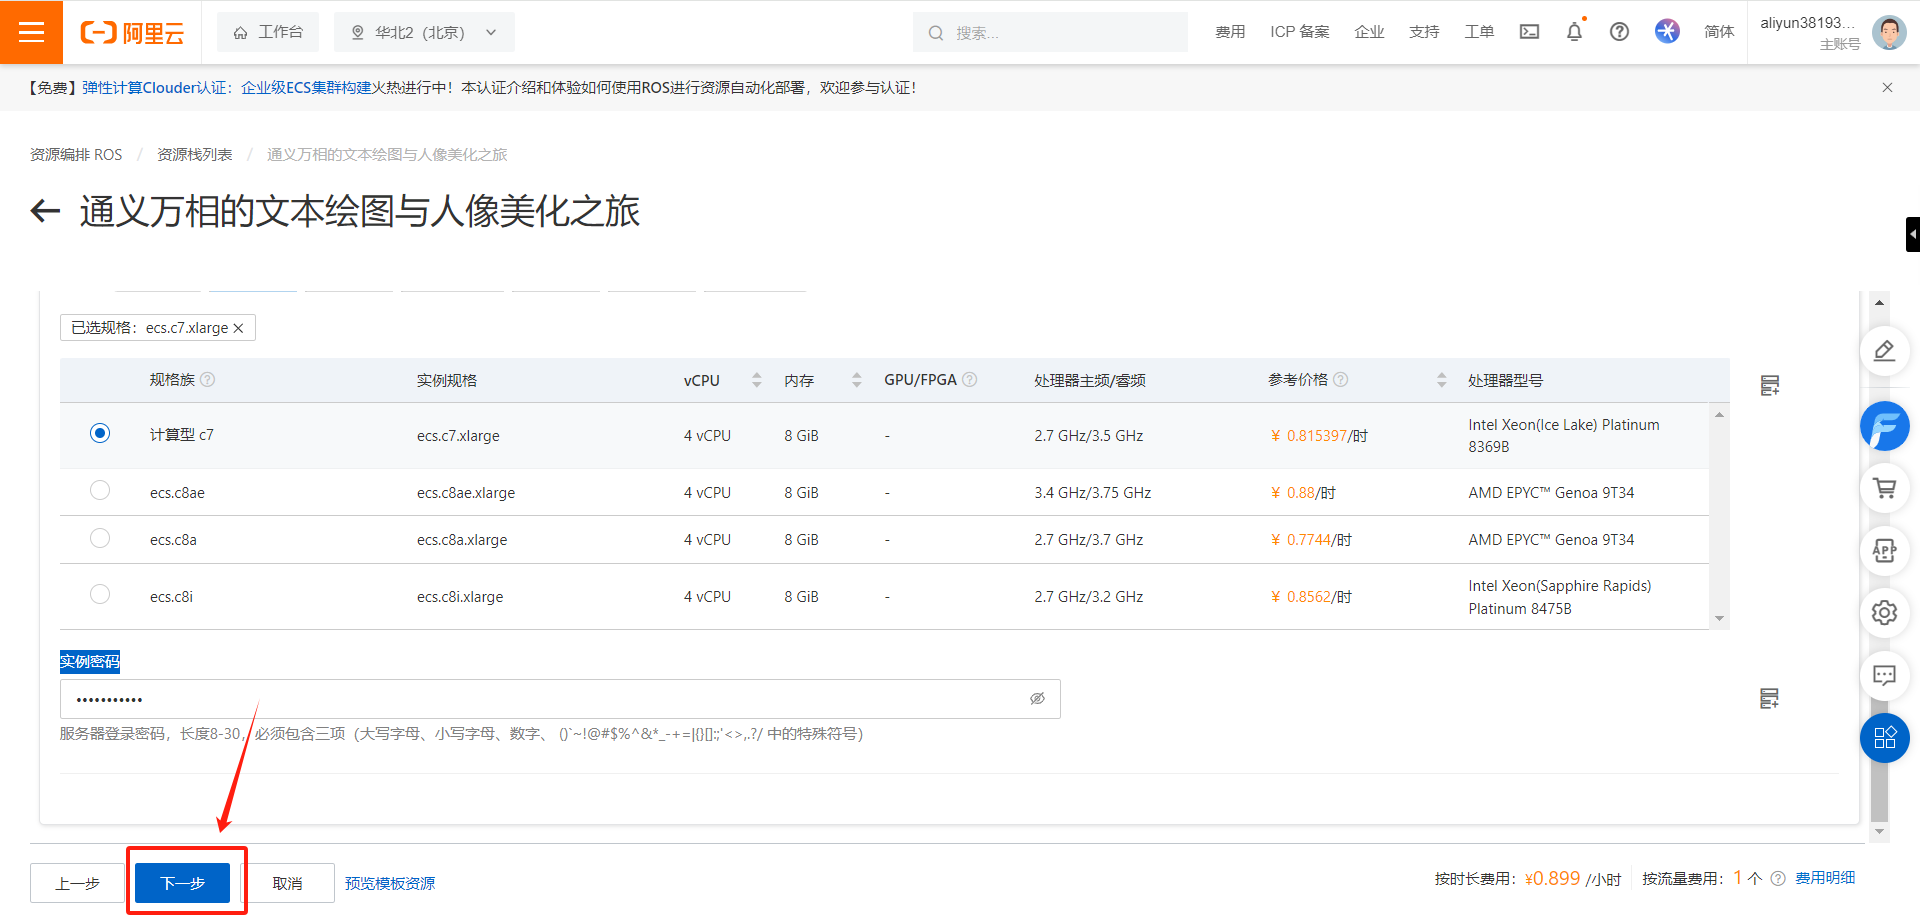Open the shopping cart sidebar icon
This screenshot has height=922, width=1920.
[1884, 488]
